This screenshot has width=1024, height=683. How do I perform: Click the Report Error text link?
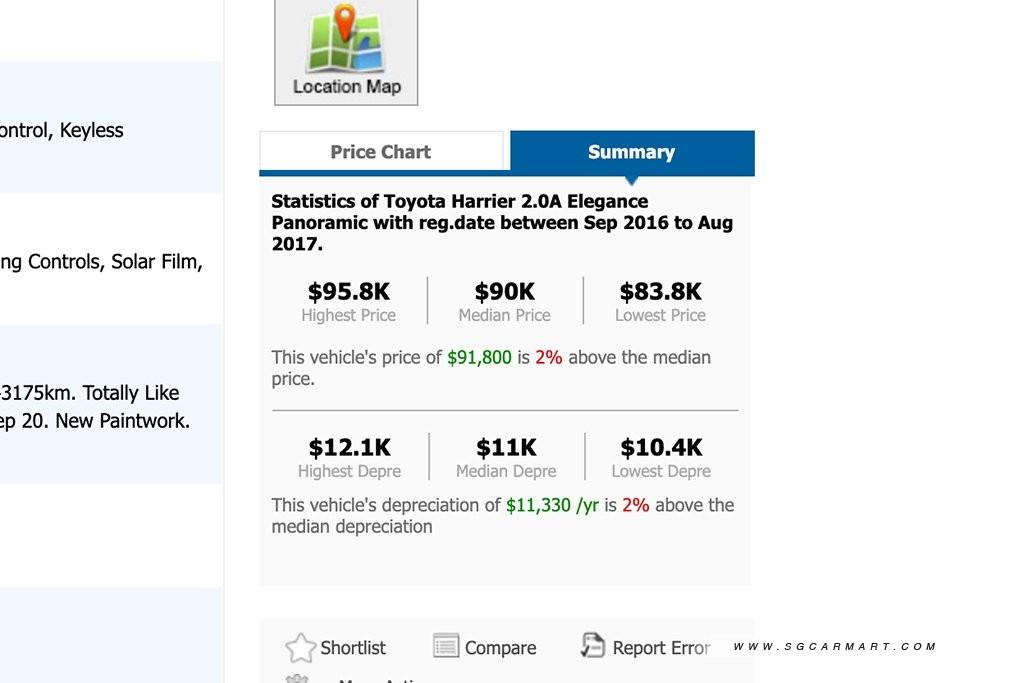tap(661, 648)
